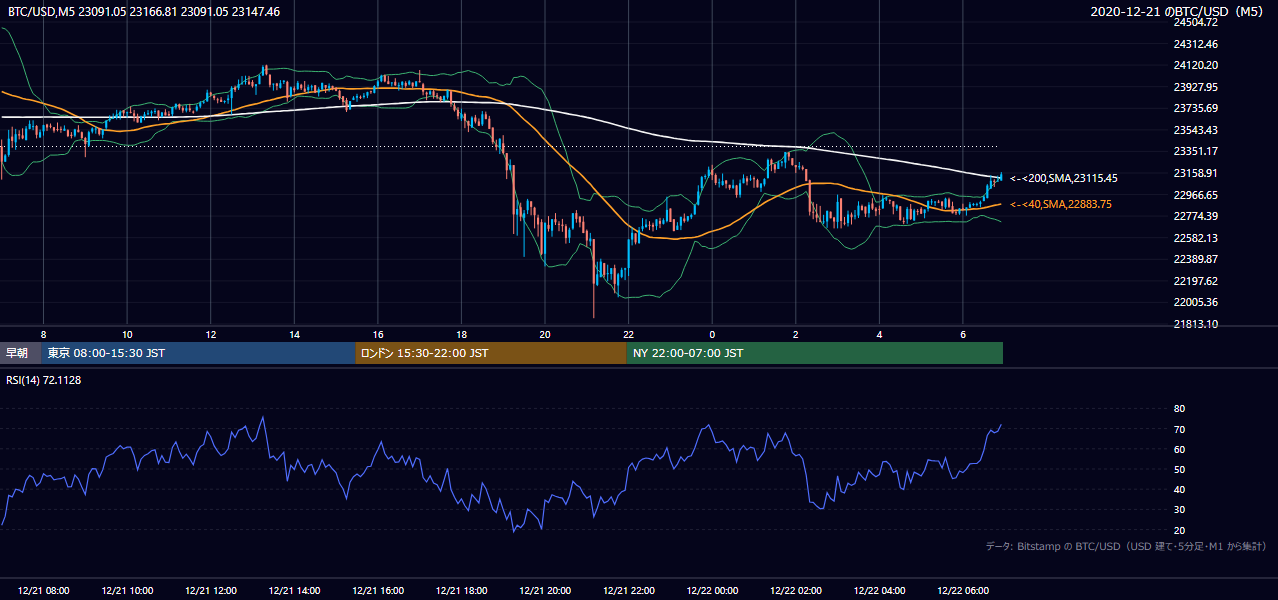Click hour label 6 under the price chart
This screenshot has width=1278, height=600.
pos(963,334)
